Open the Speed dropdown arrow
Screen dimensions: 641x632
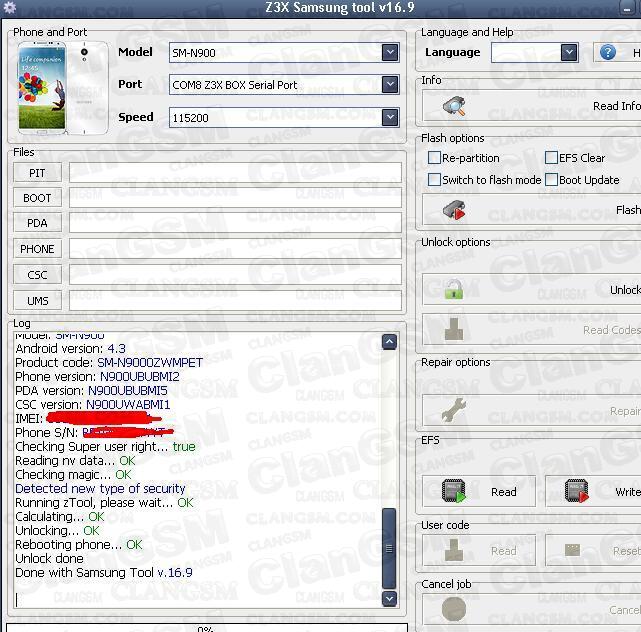(x=390, y=117)
